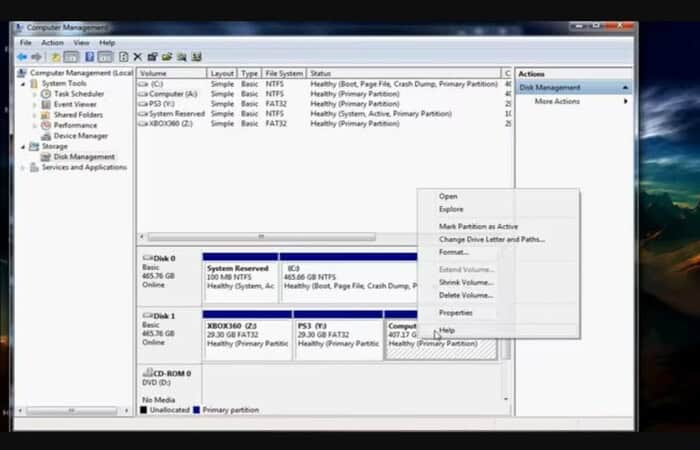The image size is (700, 450).
Task: Click the Performance gauge icon in tree
Action: point(46,125)
